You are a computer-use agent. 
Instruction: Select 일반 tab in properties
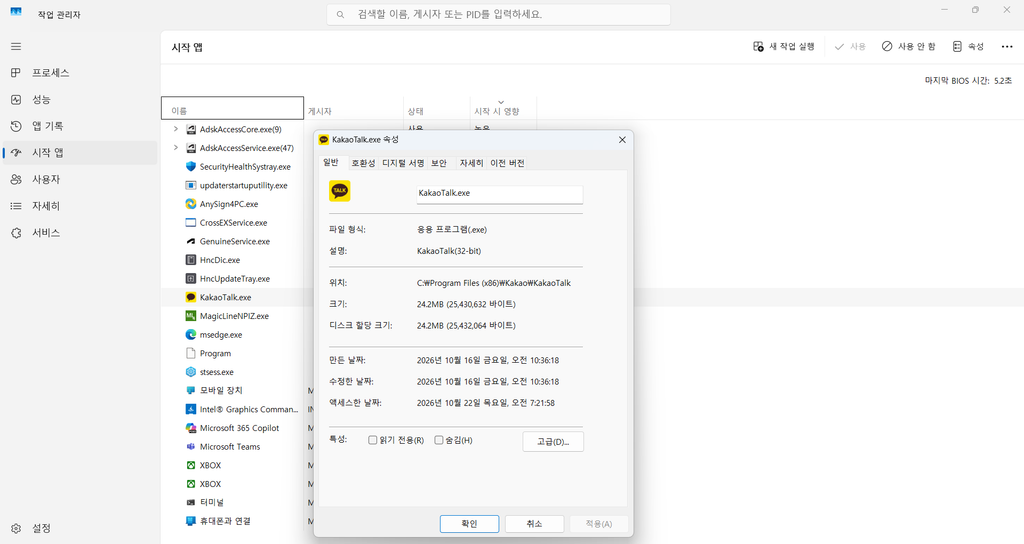tap(331, 162)
